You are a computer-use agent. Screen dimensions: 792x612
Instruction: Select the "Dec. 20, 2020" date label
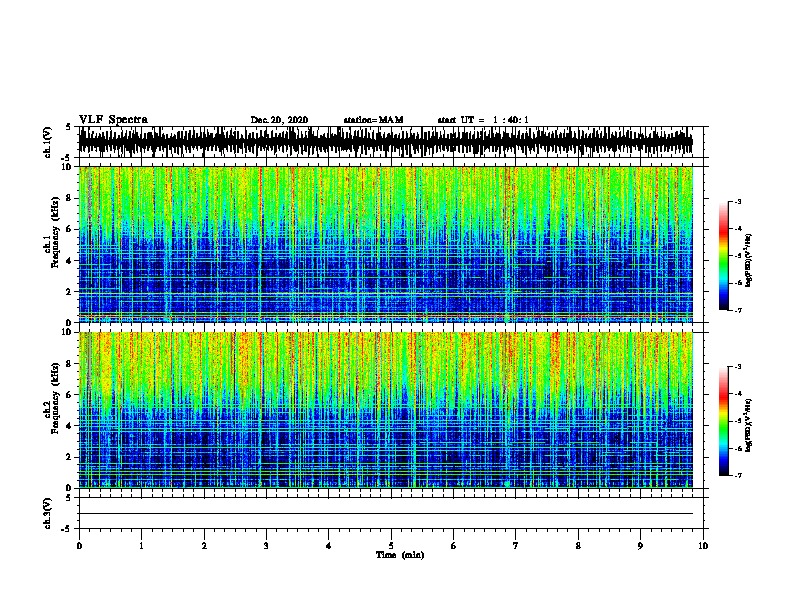tap(279, 120)
